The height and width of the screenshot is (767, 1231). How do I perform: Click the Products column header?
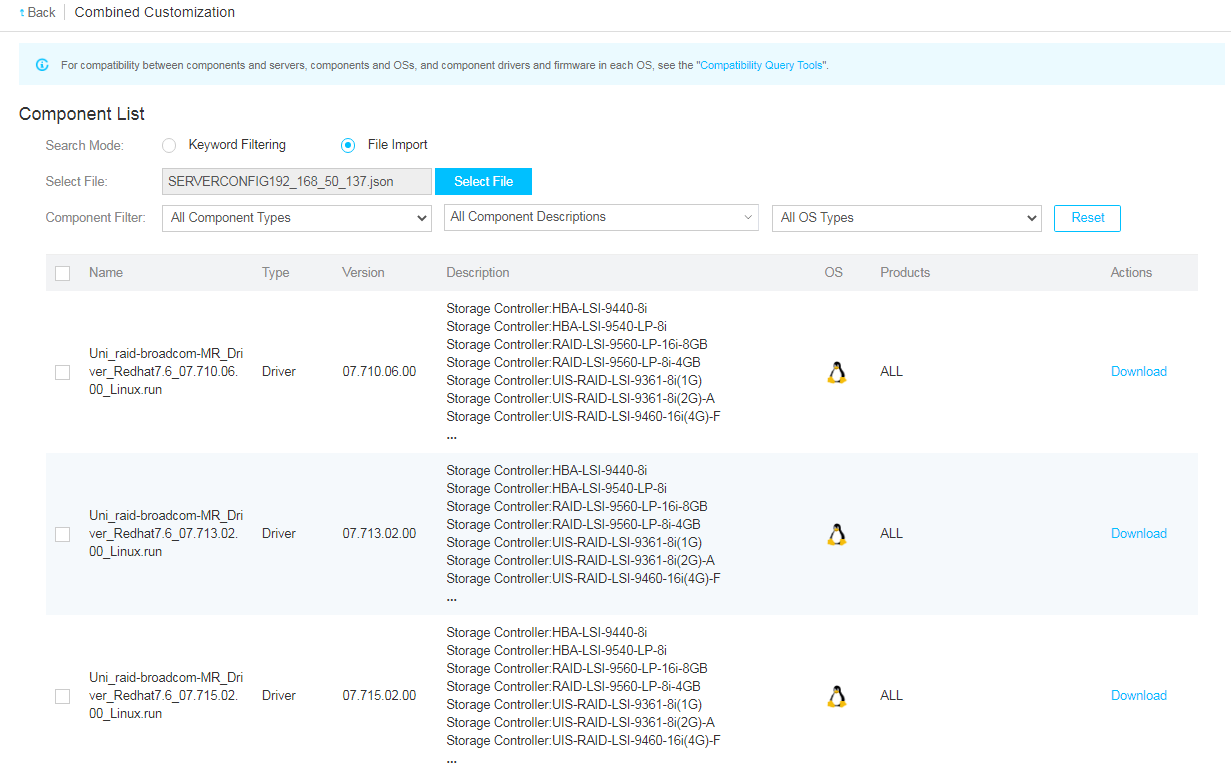(x=905, y=273)
